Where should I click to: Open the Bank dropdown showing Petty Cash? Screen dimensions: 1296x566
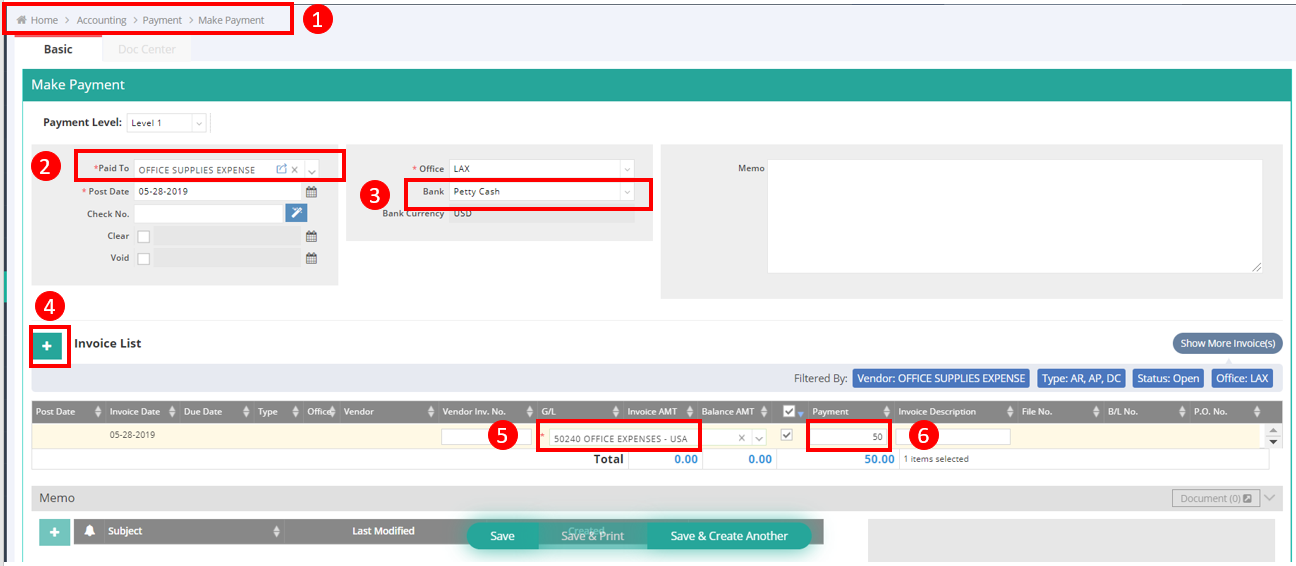626,192
